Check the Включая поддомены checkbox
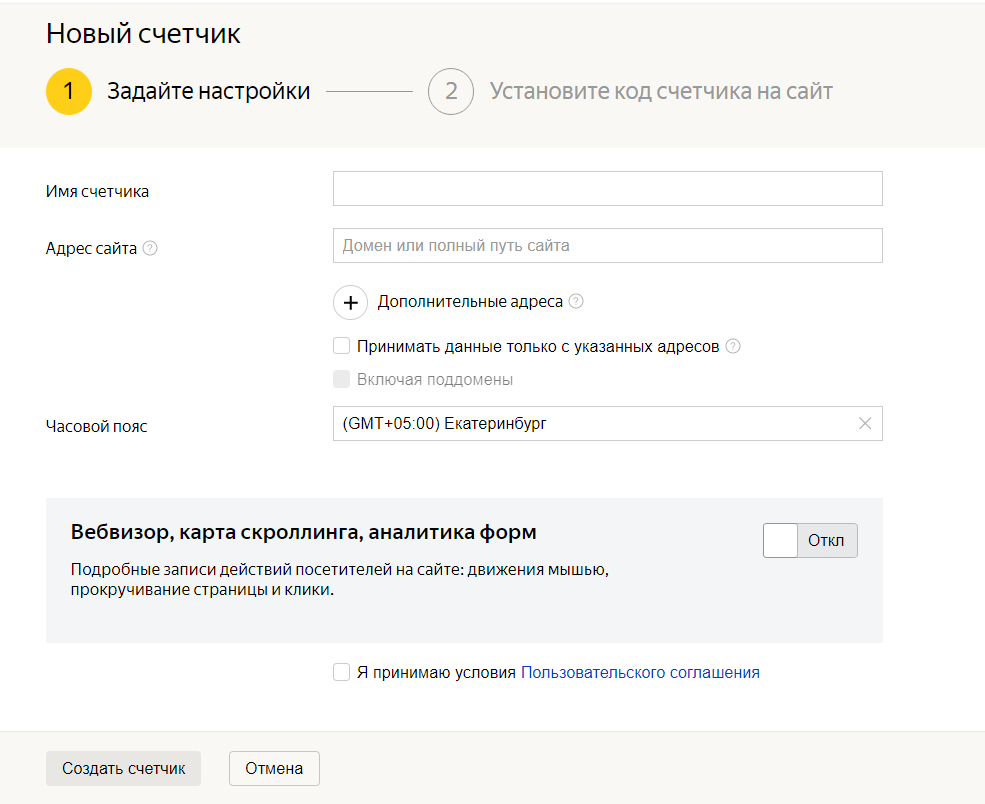 pos(342,380)
